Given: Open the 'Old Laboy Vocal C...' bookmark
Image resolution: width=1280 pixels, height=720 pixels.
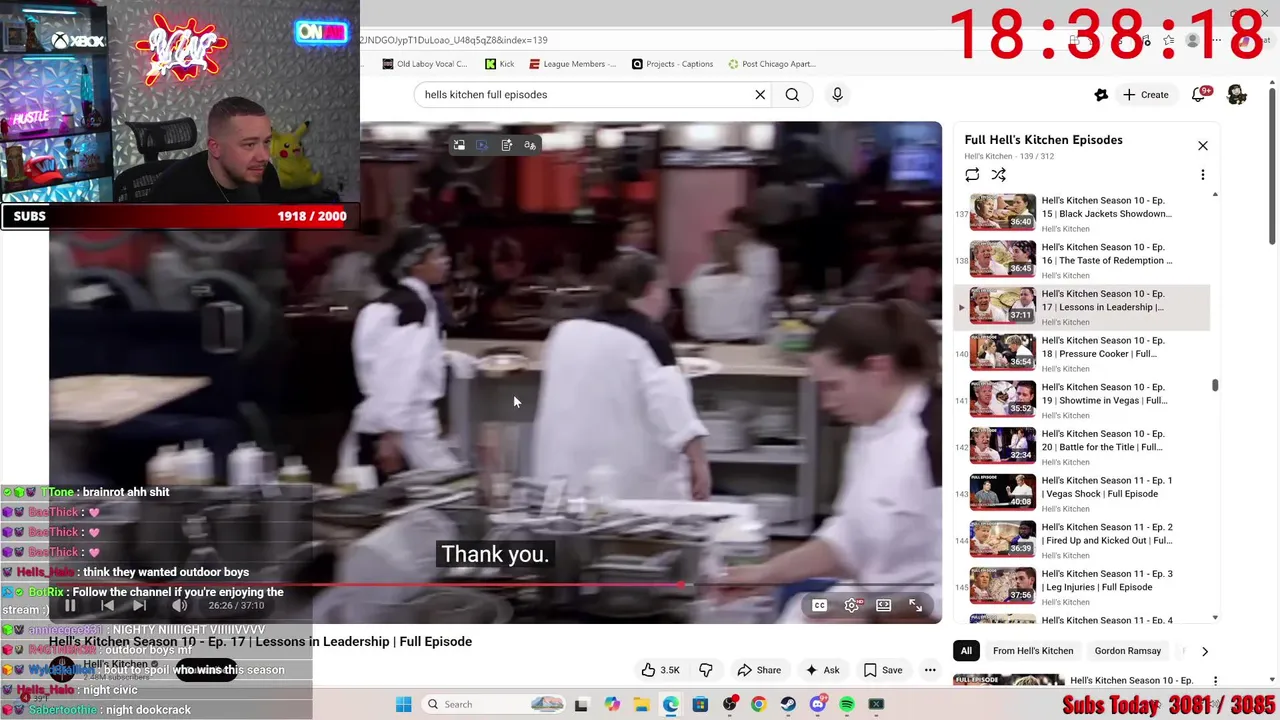Looking at the screenshot, I should (x=425, y=64).
